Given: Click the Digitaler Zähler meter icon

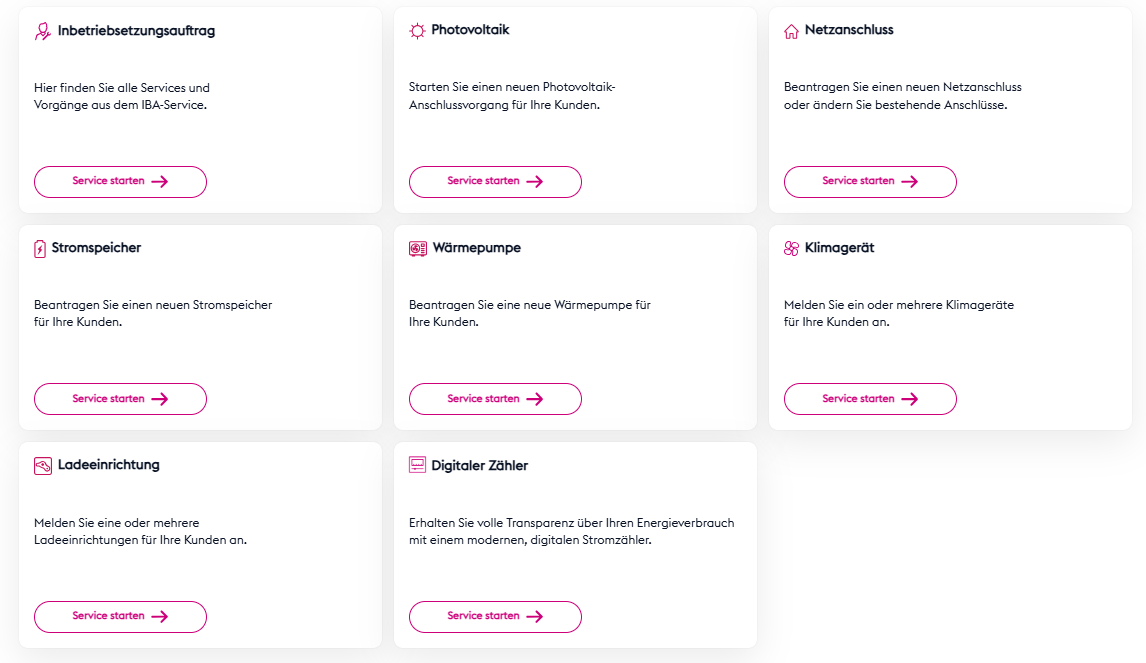Looking at the screenshot, I should (418, 466).
